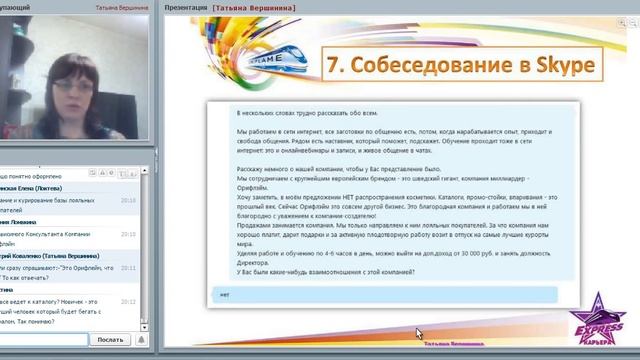Click the 'Презентация' panel header

pyautogui.click(x=186, y=7)
